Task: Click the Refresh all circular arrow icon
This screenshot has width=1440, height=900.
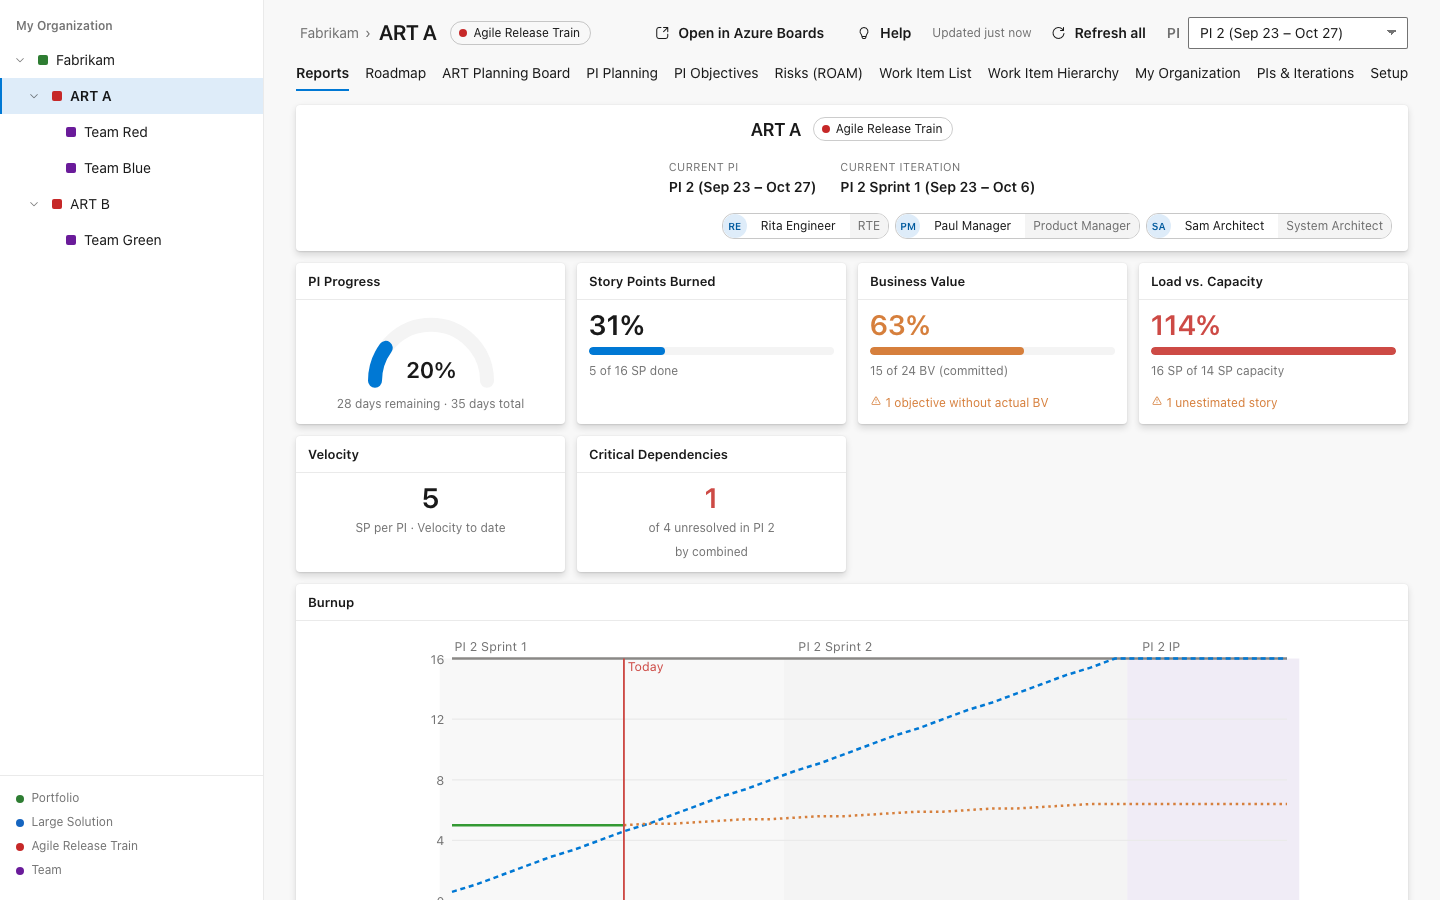Action: click(1058, 33)
